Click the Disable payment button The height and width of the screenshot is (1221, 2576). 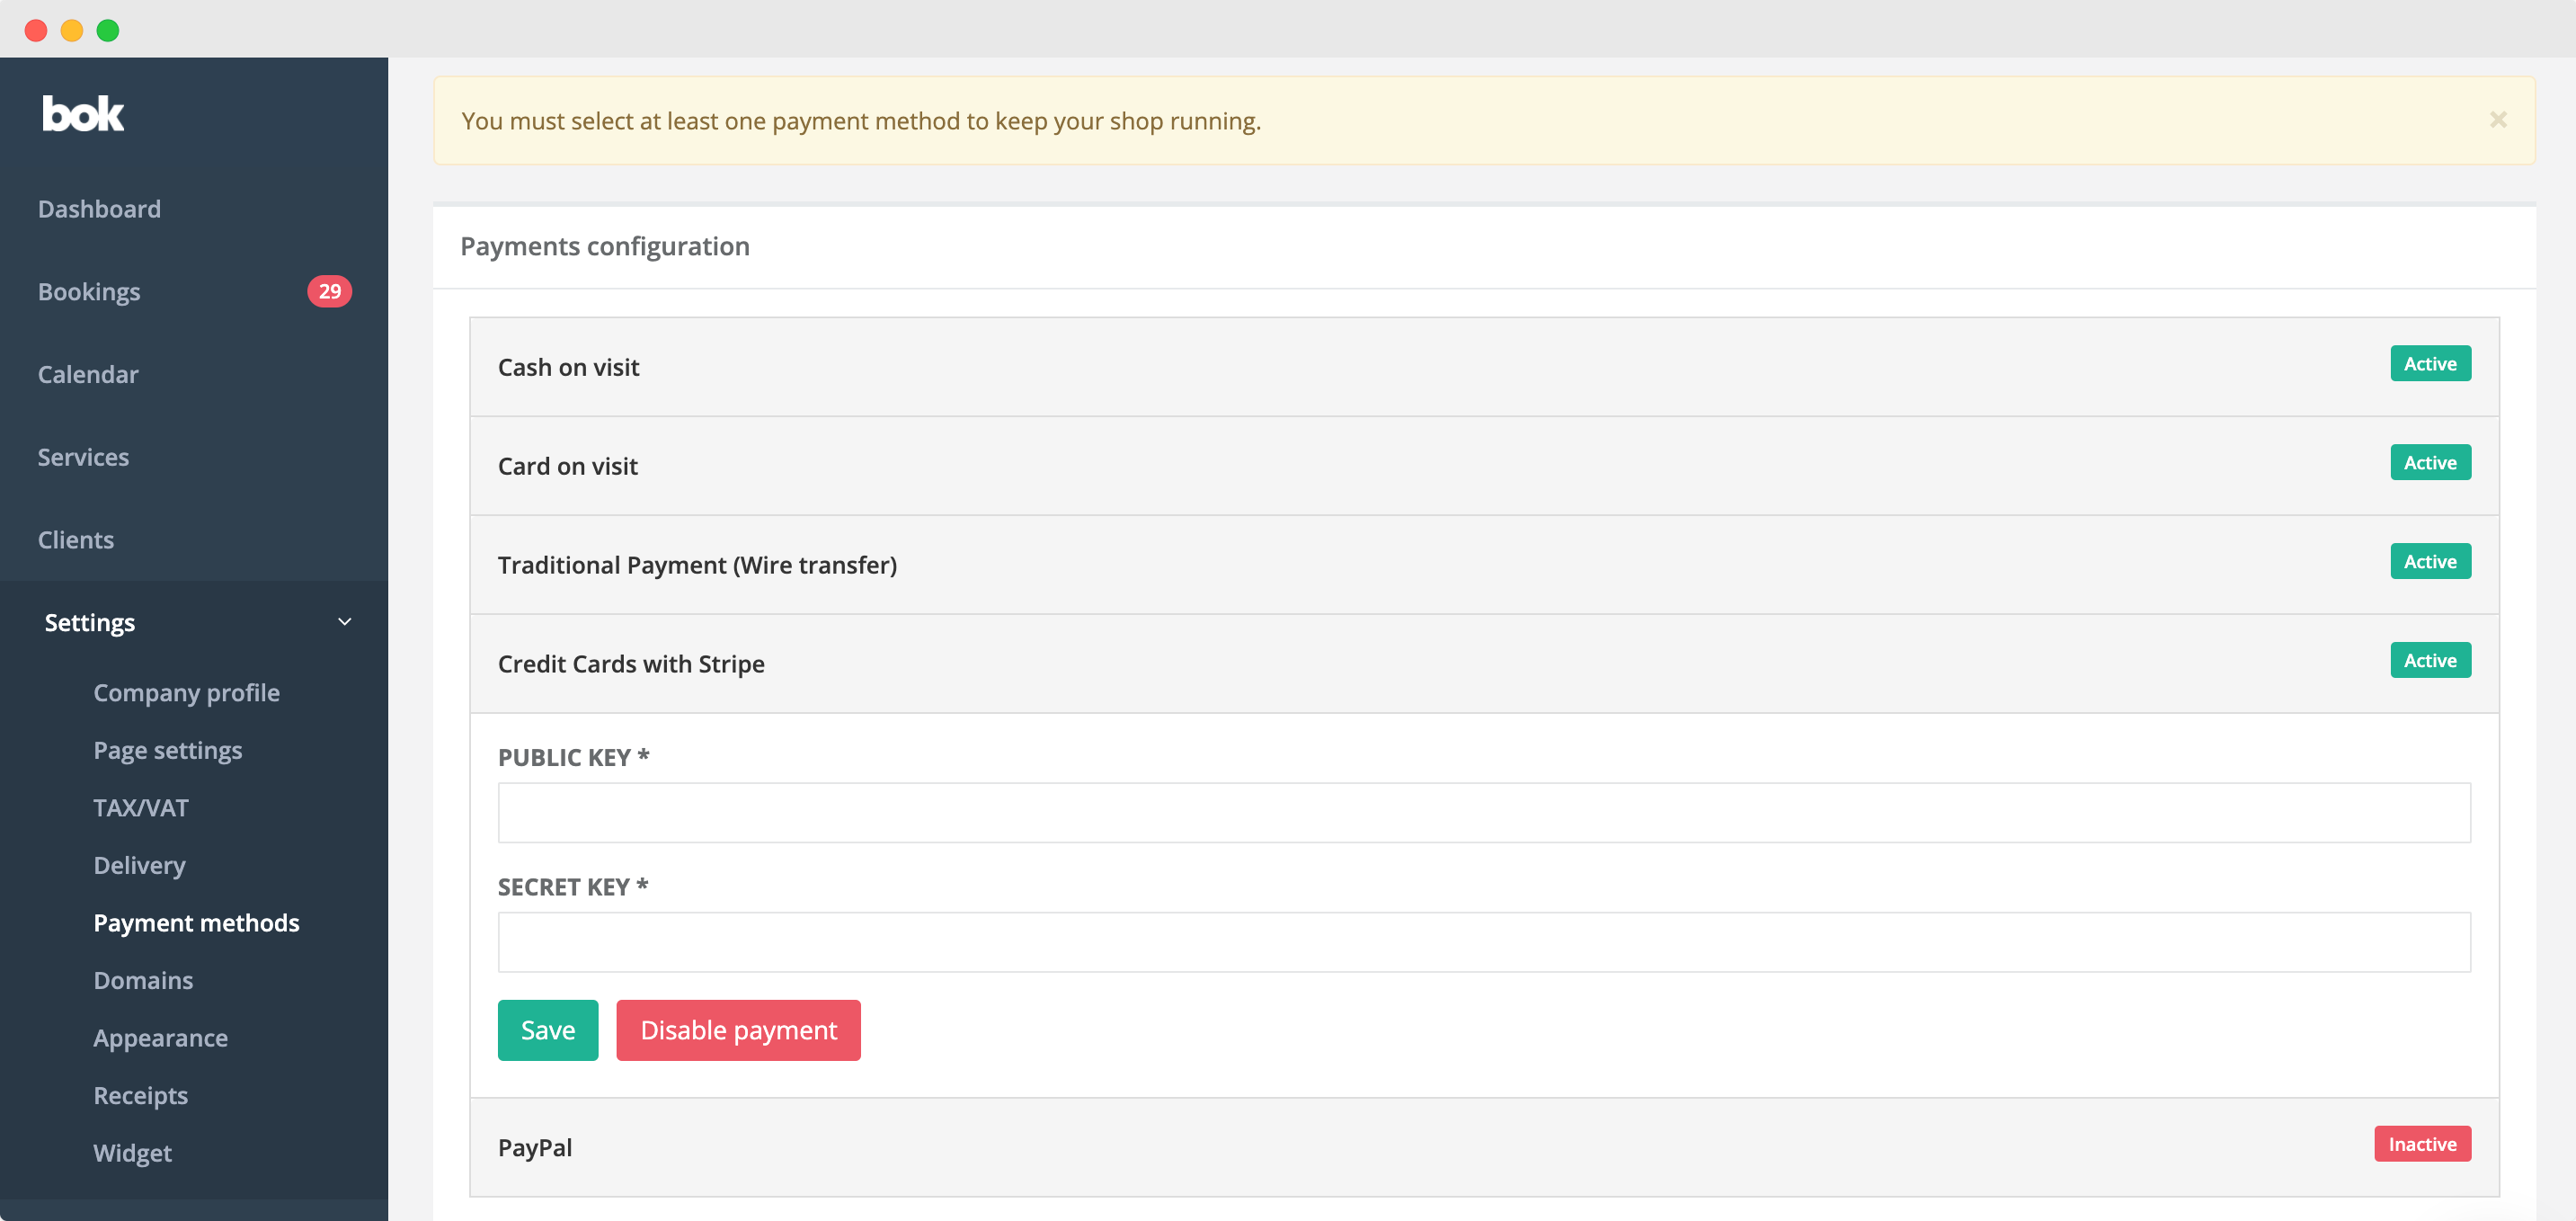click(738, 1030)
